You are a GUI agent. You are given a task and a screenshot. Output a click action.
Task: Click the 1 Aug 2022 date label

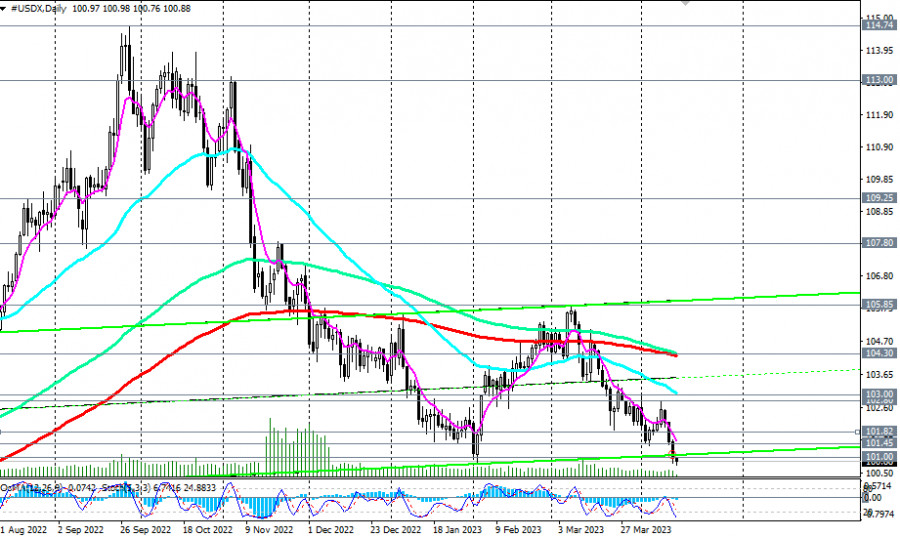(x=25, y=528)
